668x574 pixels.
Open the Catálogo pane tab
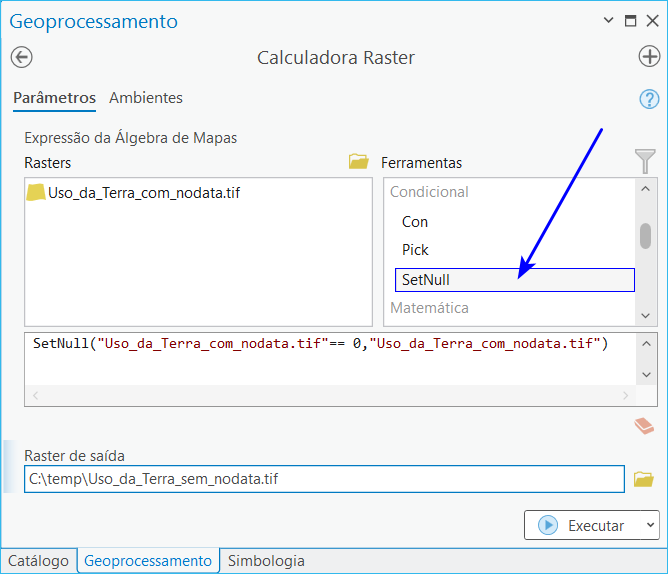[x=38, y=561]
